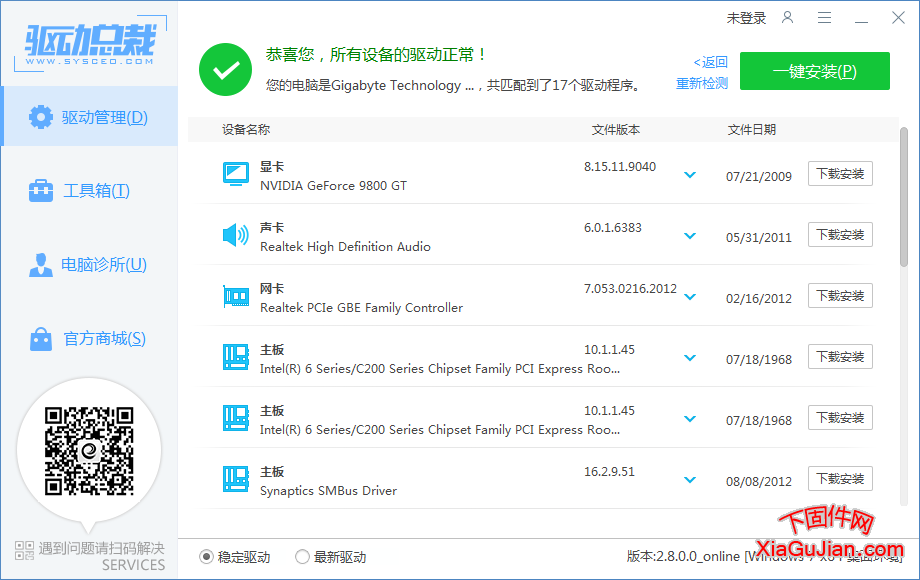Open the 电脑诊所(U) sidebar section
Viewport: 920px width, 580px height.
pos(90,264)
